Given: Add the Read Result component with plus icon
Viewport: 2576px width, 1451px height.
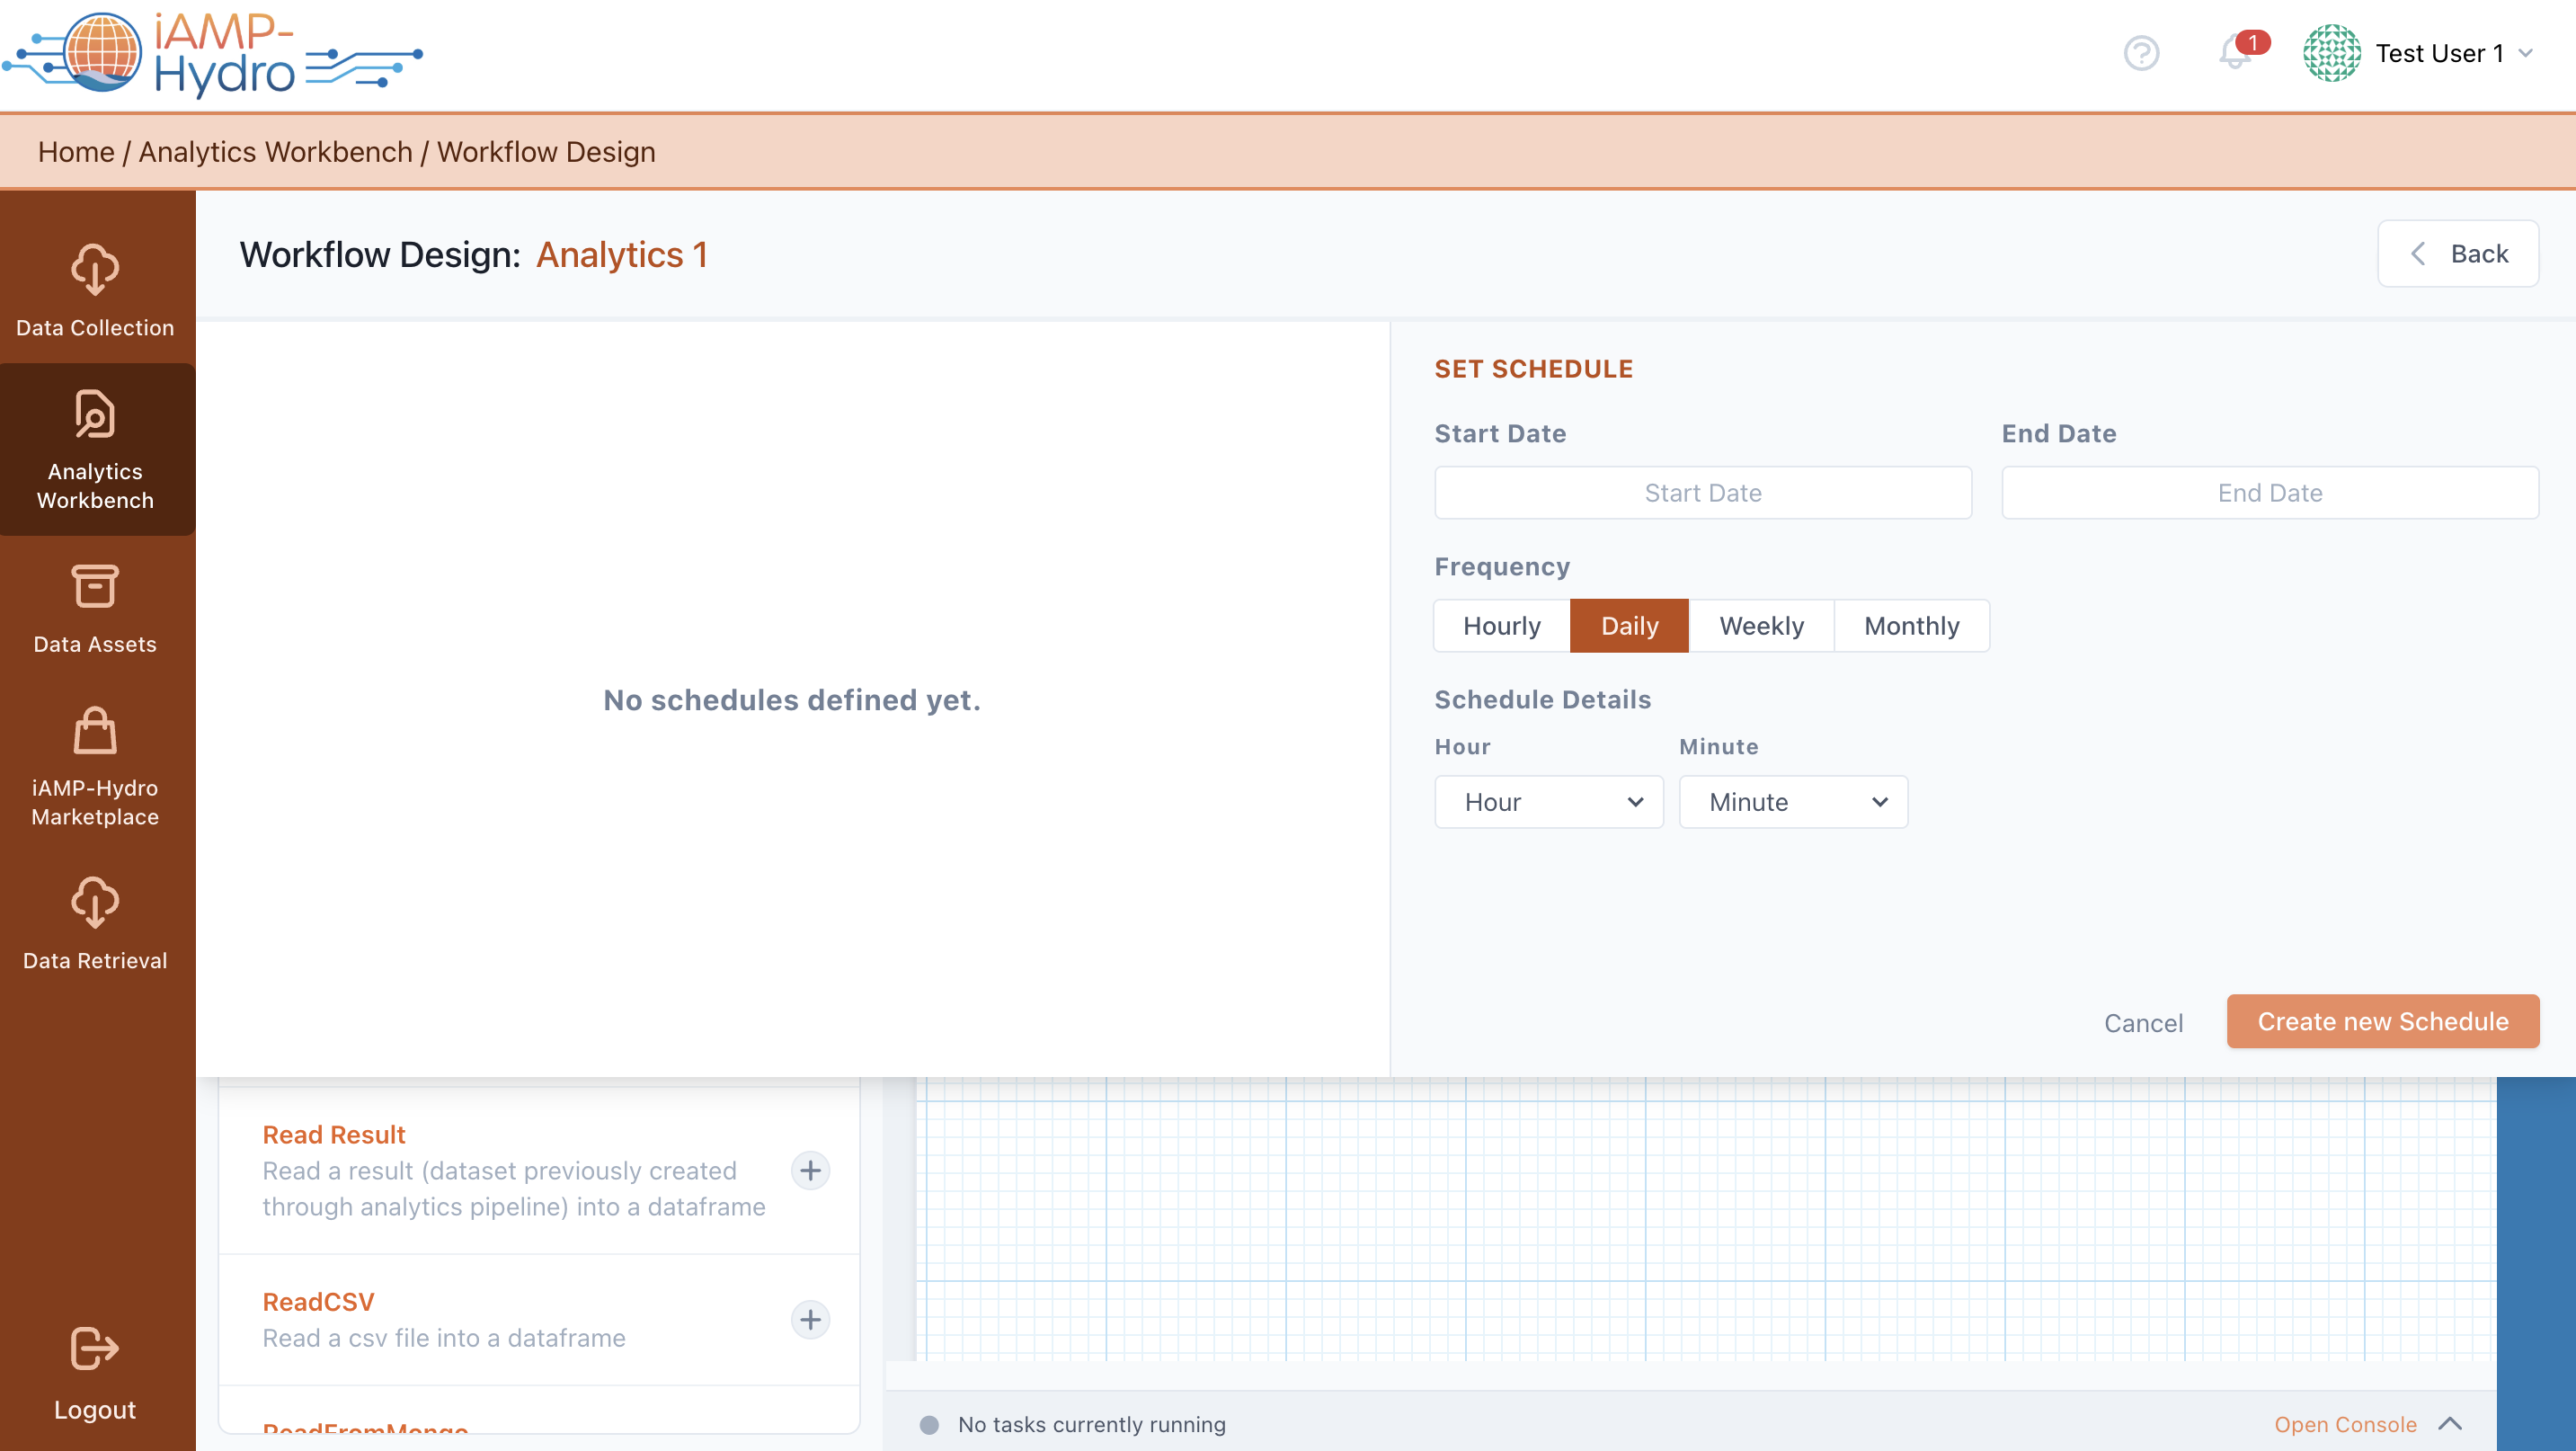Looking at the screenshot, I should coord(810,1171).
